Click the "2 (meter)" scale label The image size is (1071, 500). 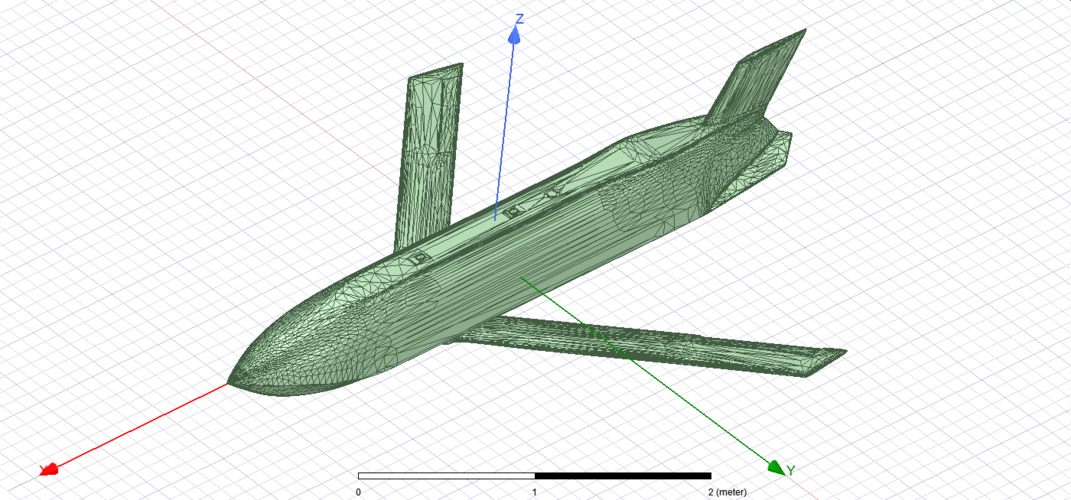727,492
